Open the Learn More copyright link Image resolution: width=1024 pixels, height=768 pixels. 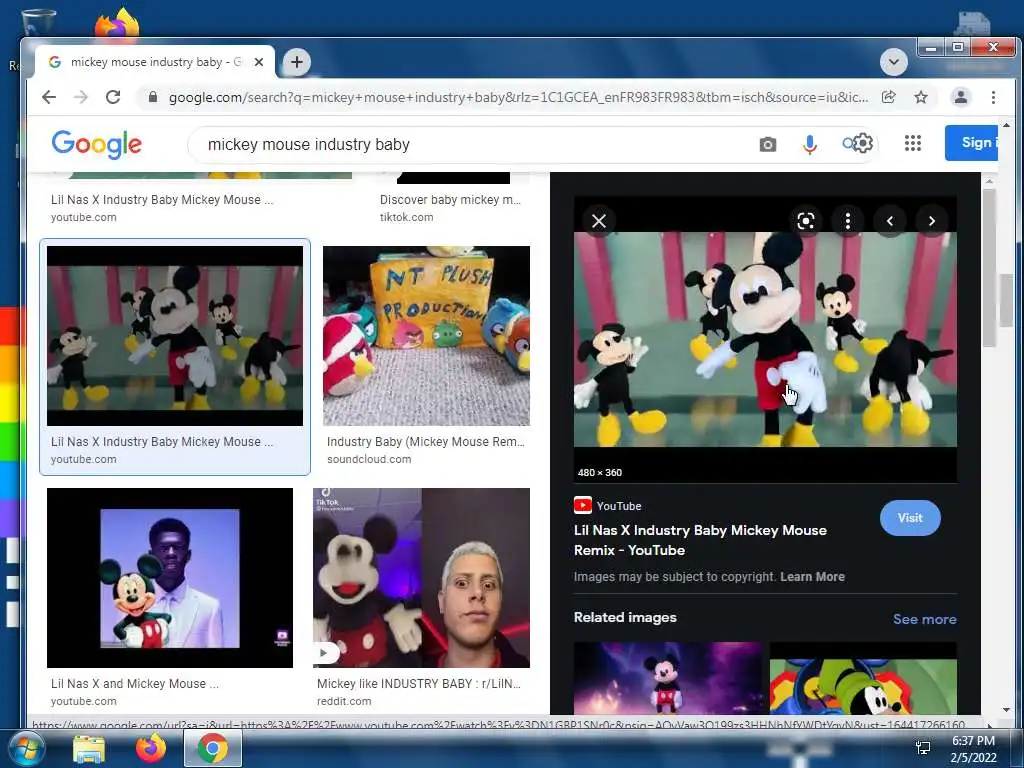tap(812, 577)
